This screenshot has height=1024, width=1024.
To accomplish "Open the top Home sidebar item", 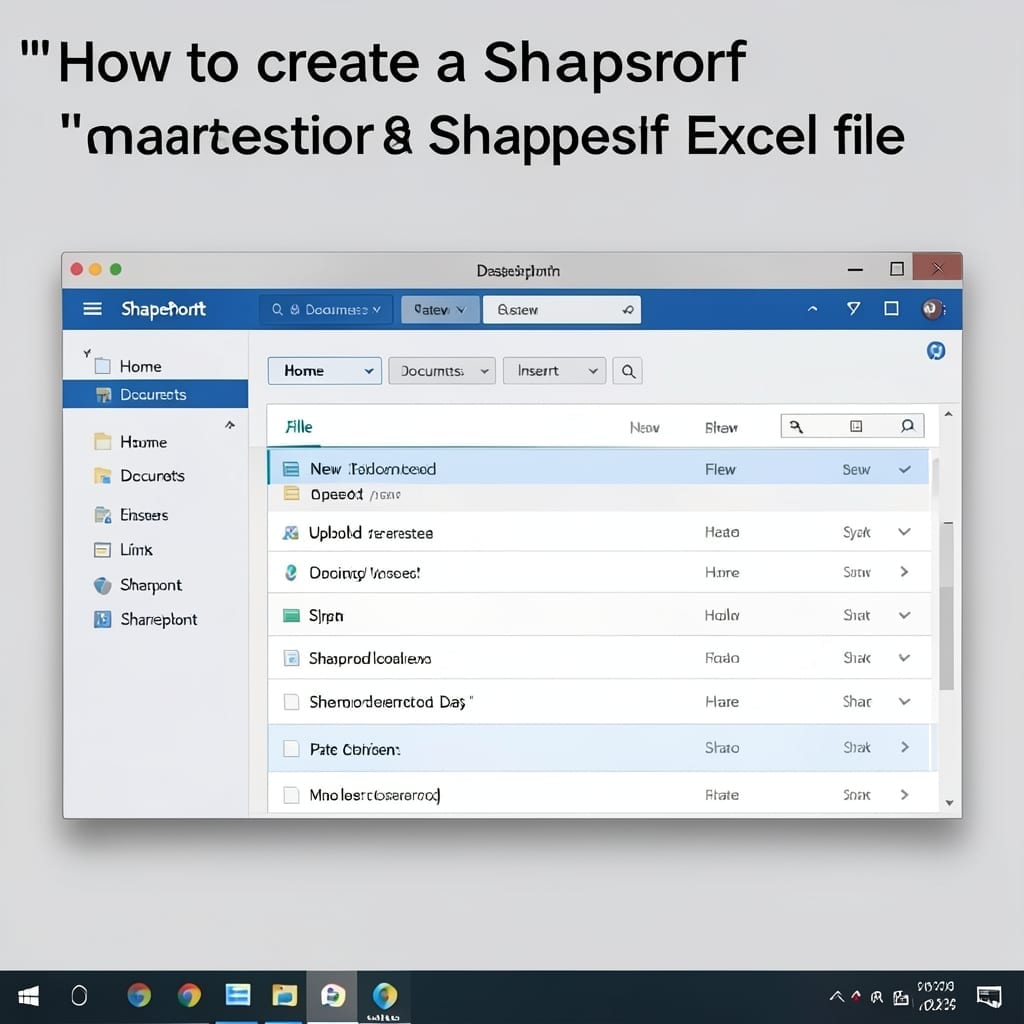I will [140, 366].
